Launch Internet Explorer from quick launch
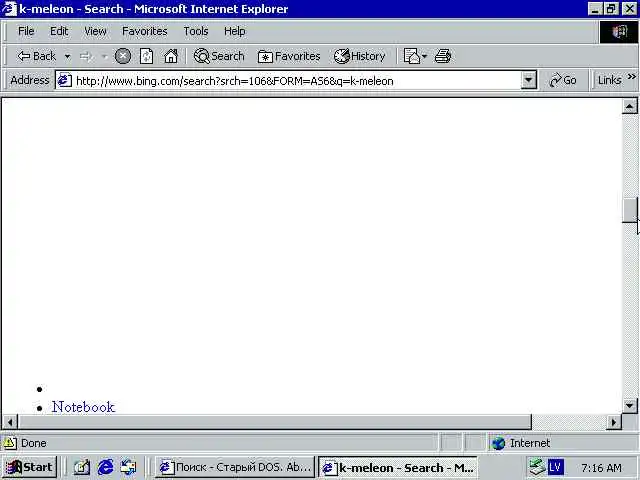 (105, 467)
